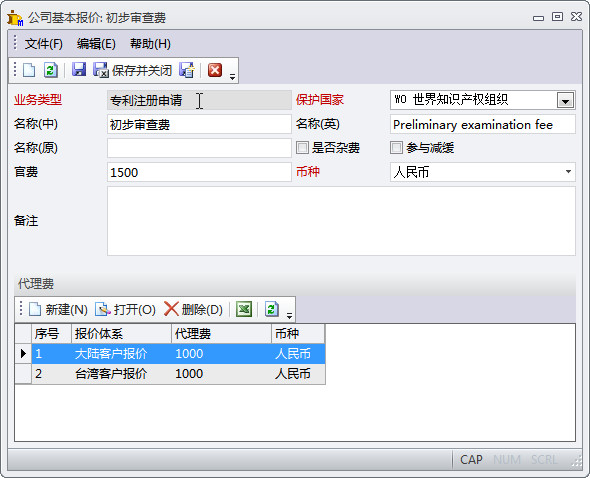Click the 保存并关闭 save and close button
Viewport: 590px width, 478px height.
[133, 70]
